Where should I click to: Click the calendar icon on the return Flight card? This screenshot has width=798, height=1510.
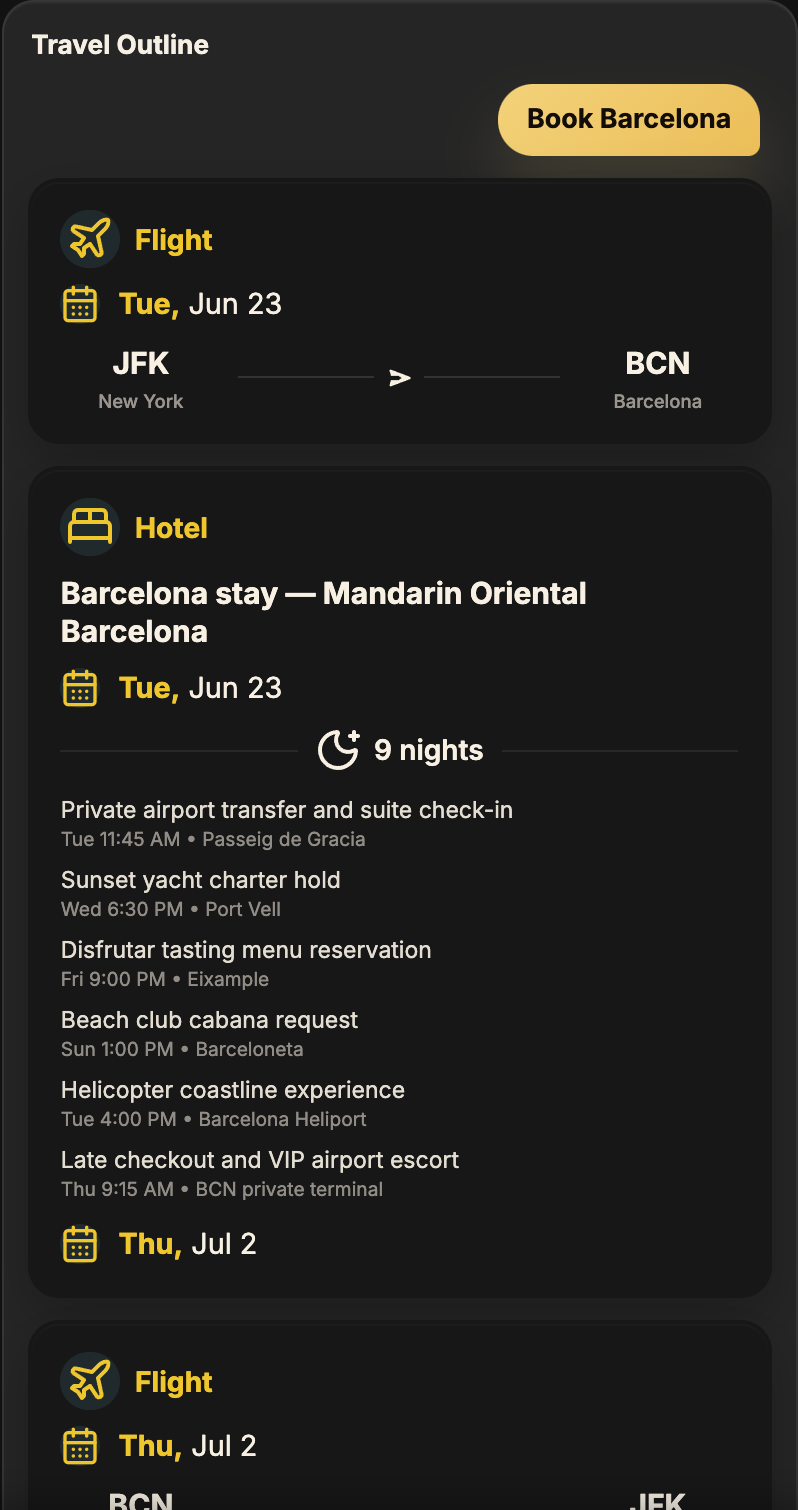[80, 1446]
